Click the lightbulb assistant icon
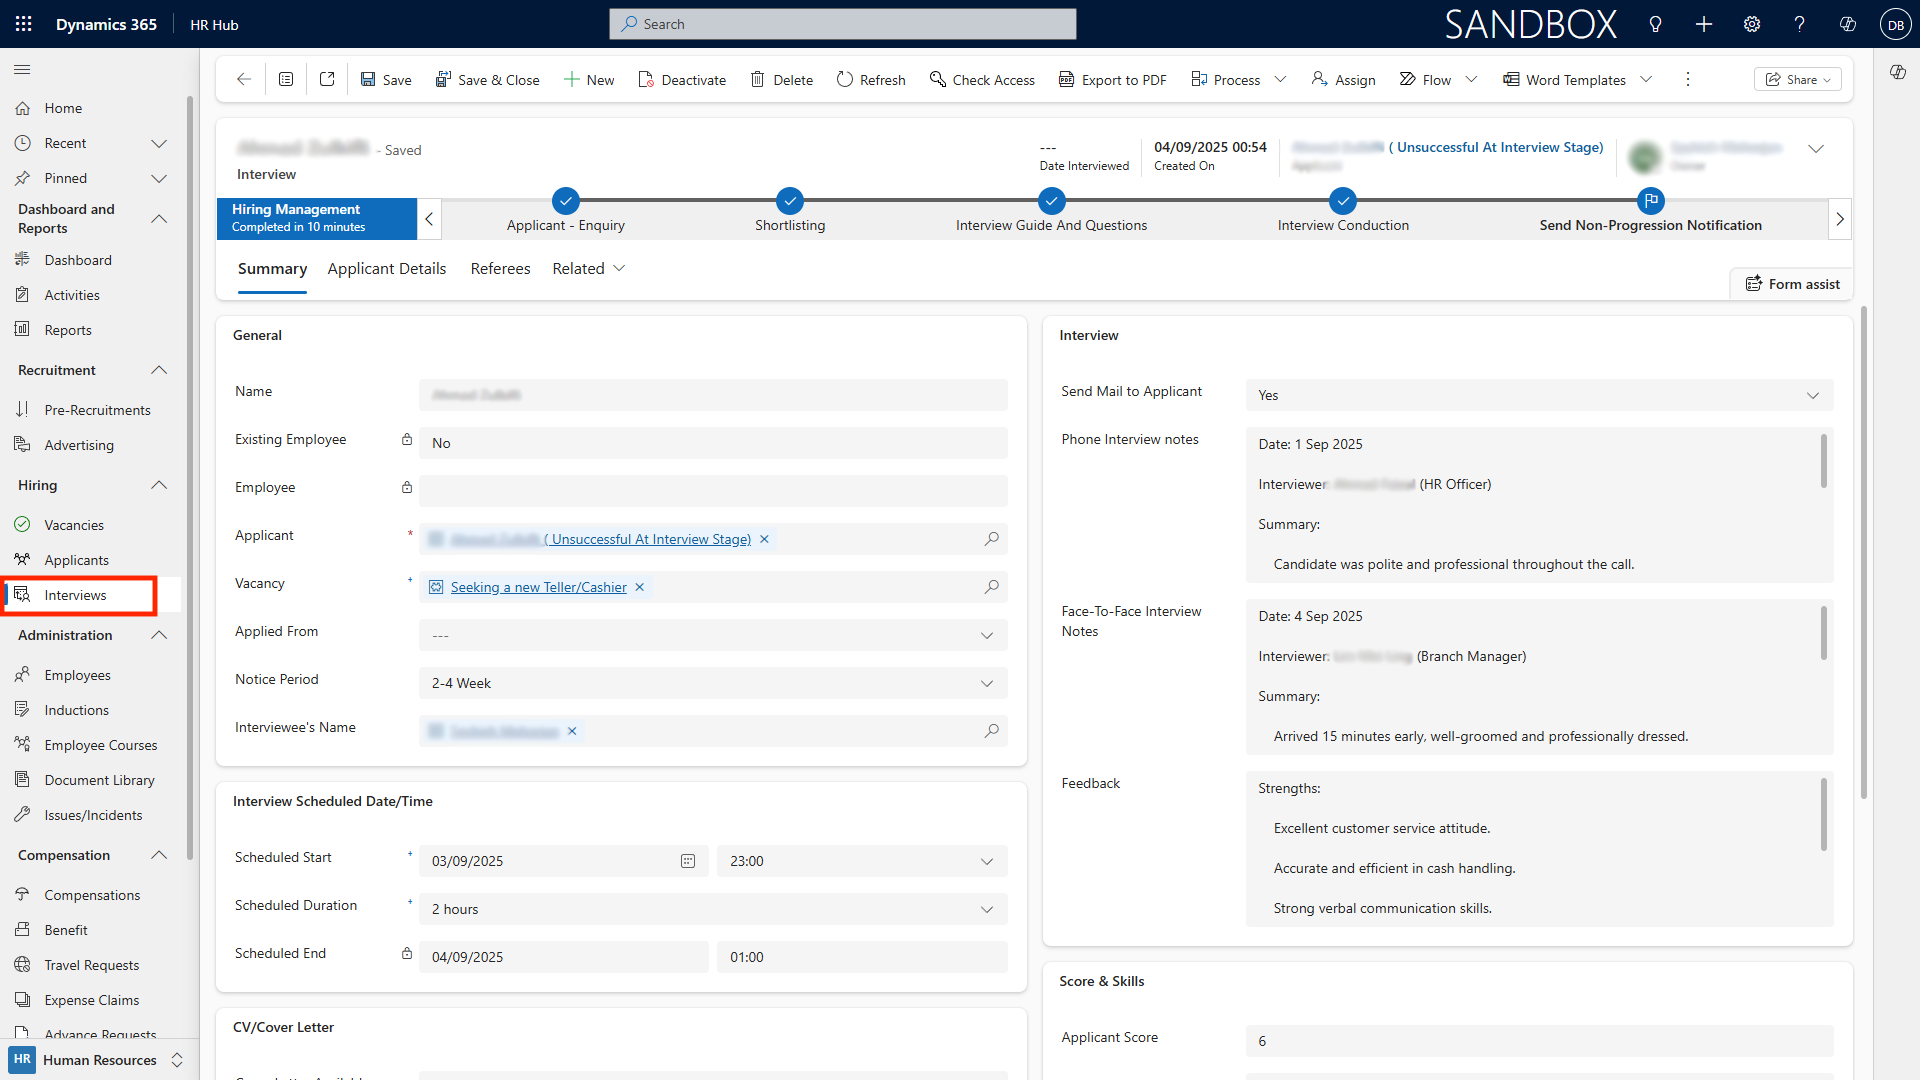This screenshot has width=1920, height=1080. point(1656,24)
